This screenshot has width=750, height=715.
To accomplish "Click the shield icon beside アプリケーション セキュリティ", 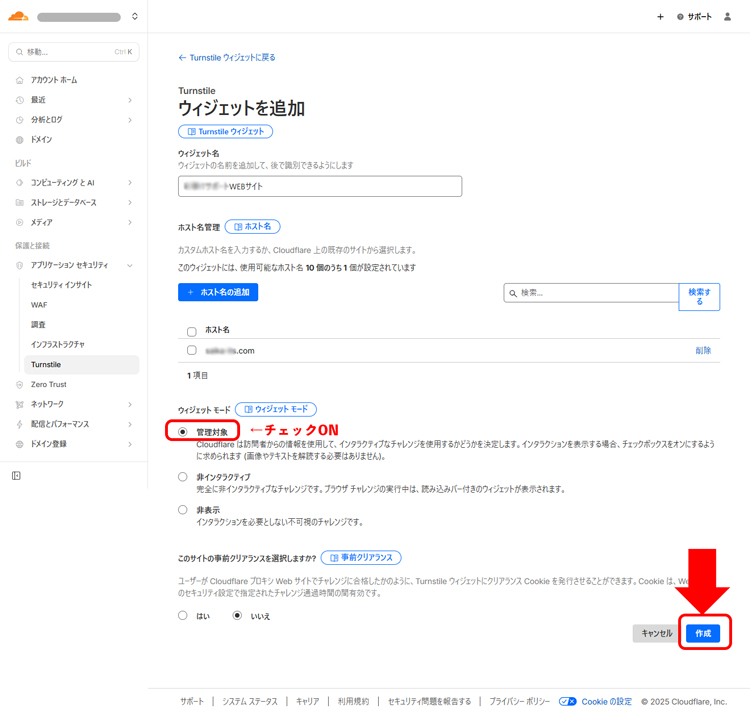I will (x=20, y=265).
